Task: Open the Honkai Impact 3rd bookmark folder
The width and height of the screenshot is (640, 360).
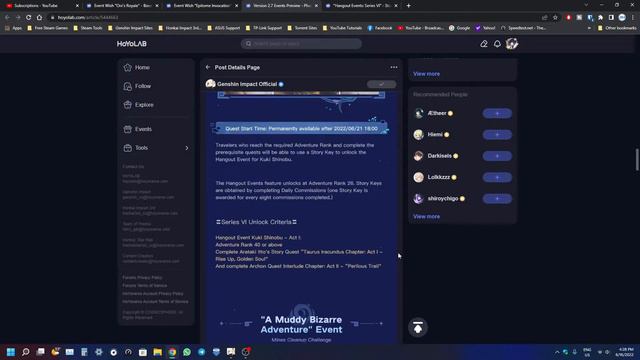Action: [180, 28]
